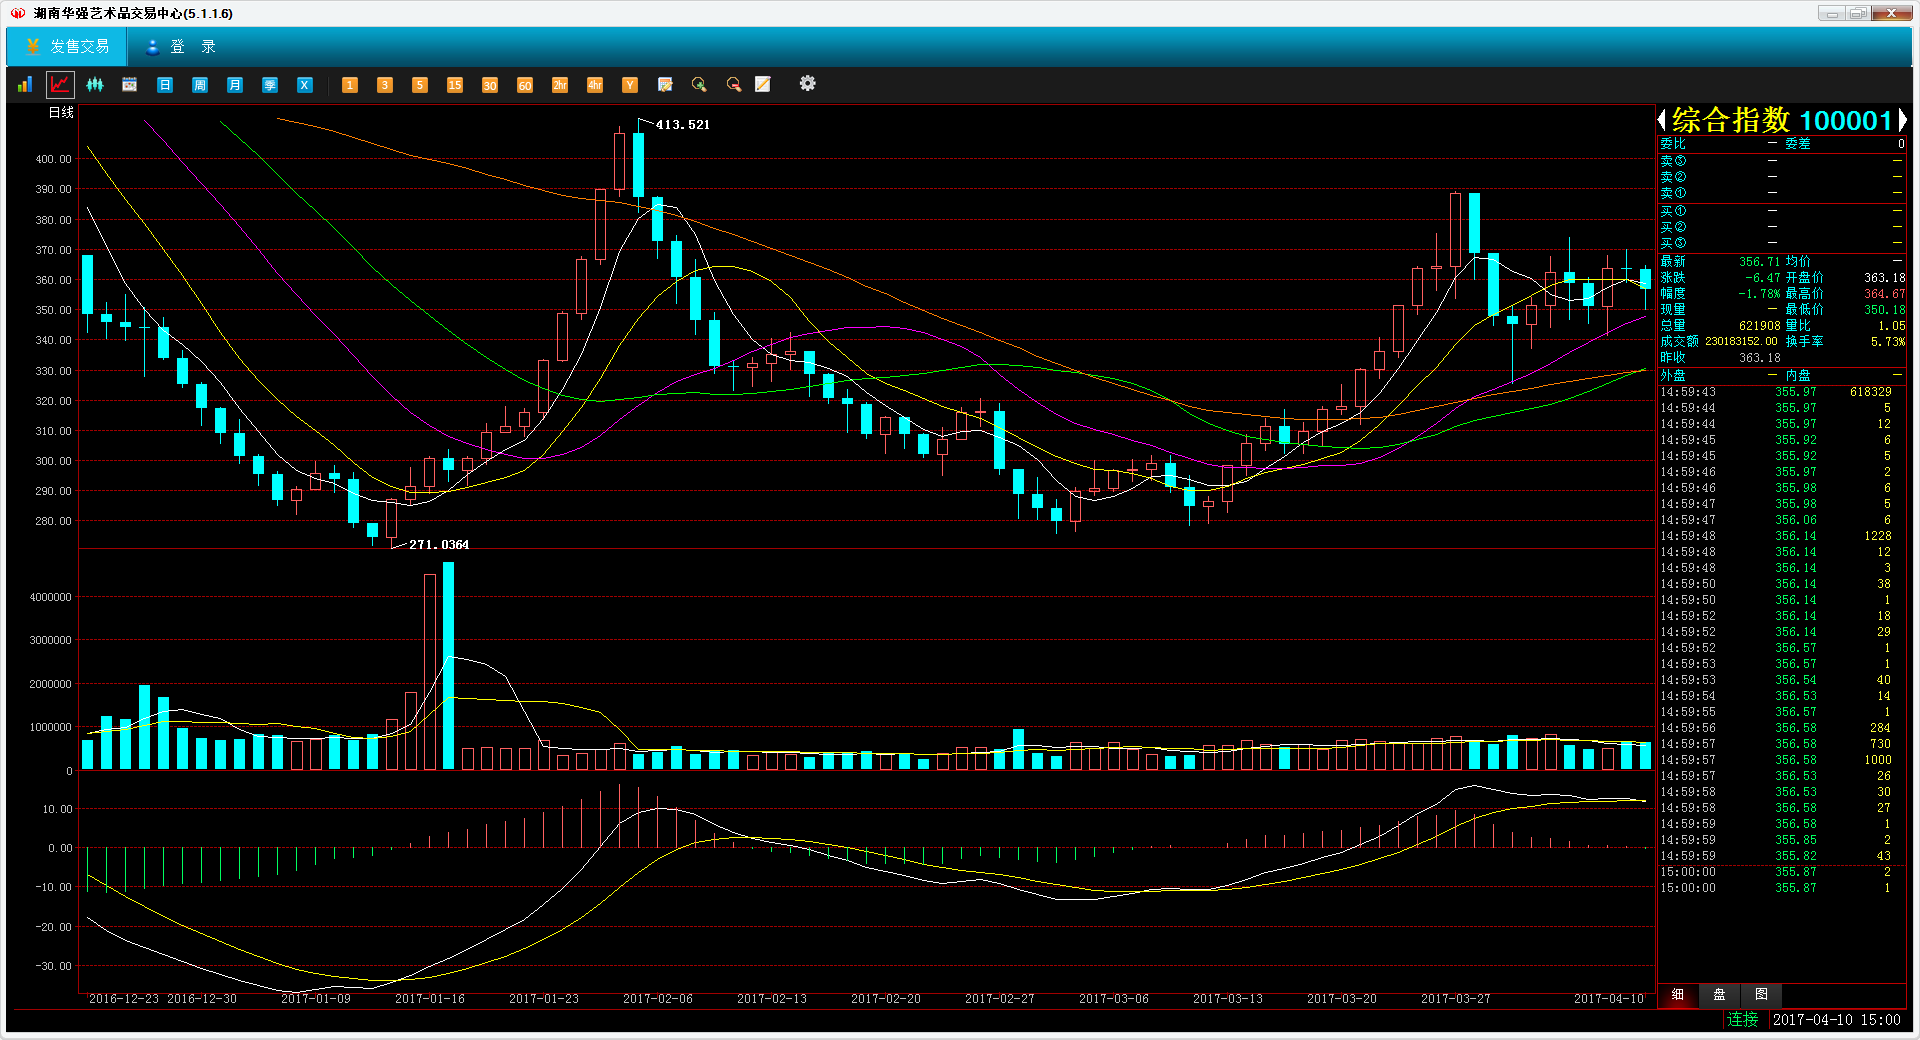
Task: Open settings gear icon
Action: [808, 84]
